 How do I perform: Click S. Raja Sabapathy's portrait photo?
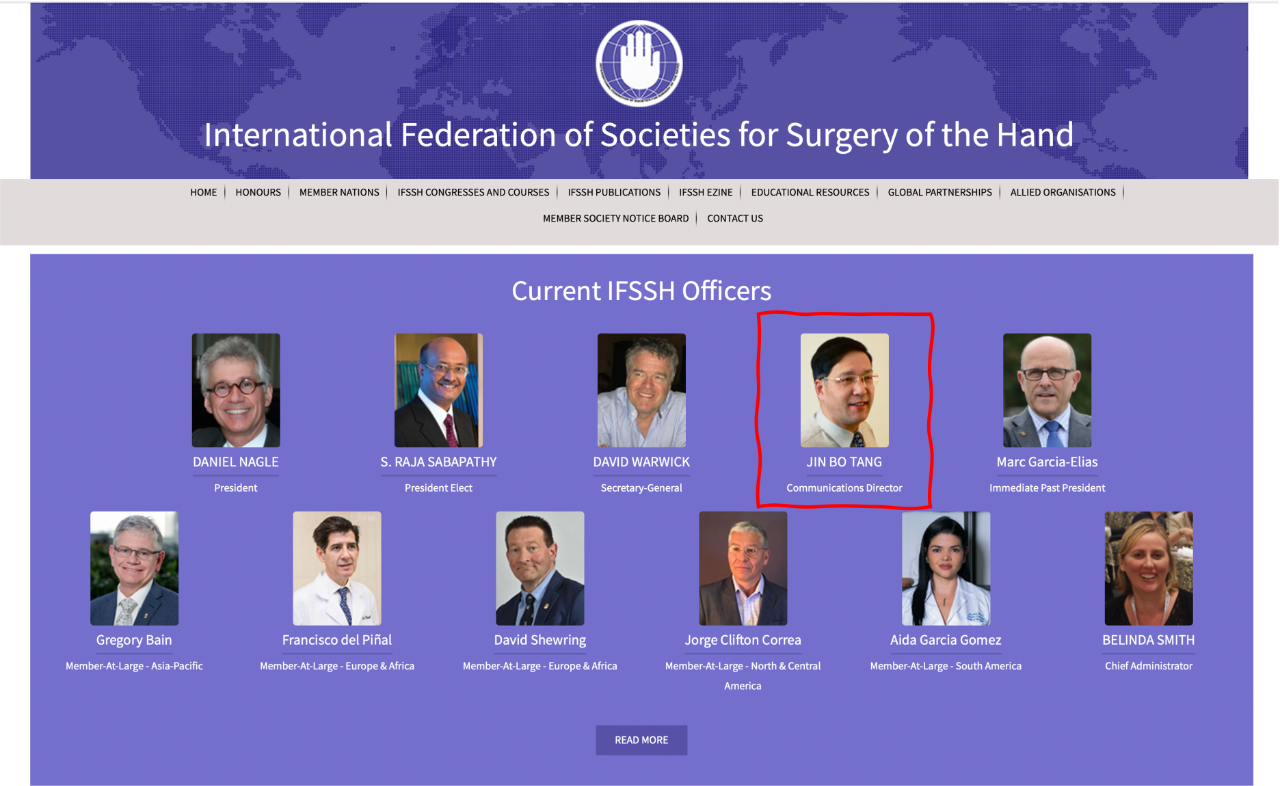point(439,390)
